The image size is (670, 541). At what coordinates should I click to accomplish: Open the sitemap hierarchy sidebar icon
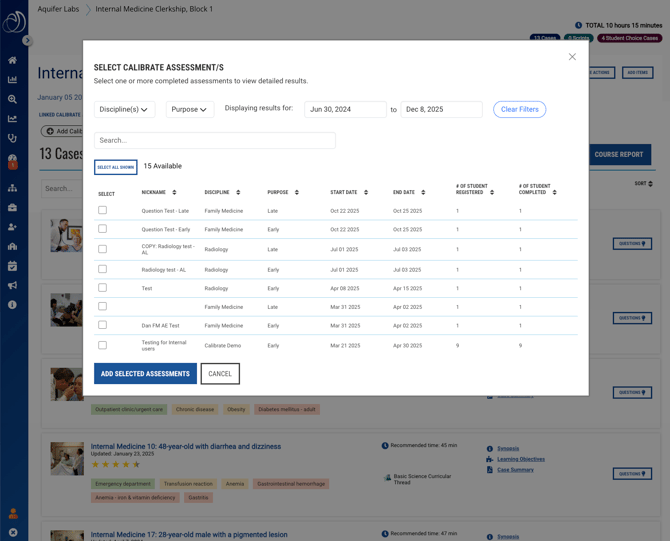12,188
